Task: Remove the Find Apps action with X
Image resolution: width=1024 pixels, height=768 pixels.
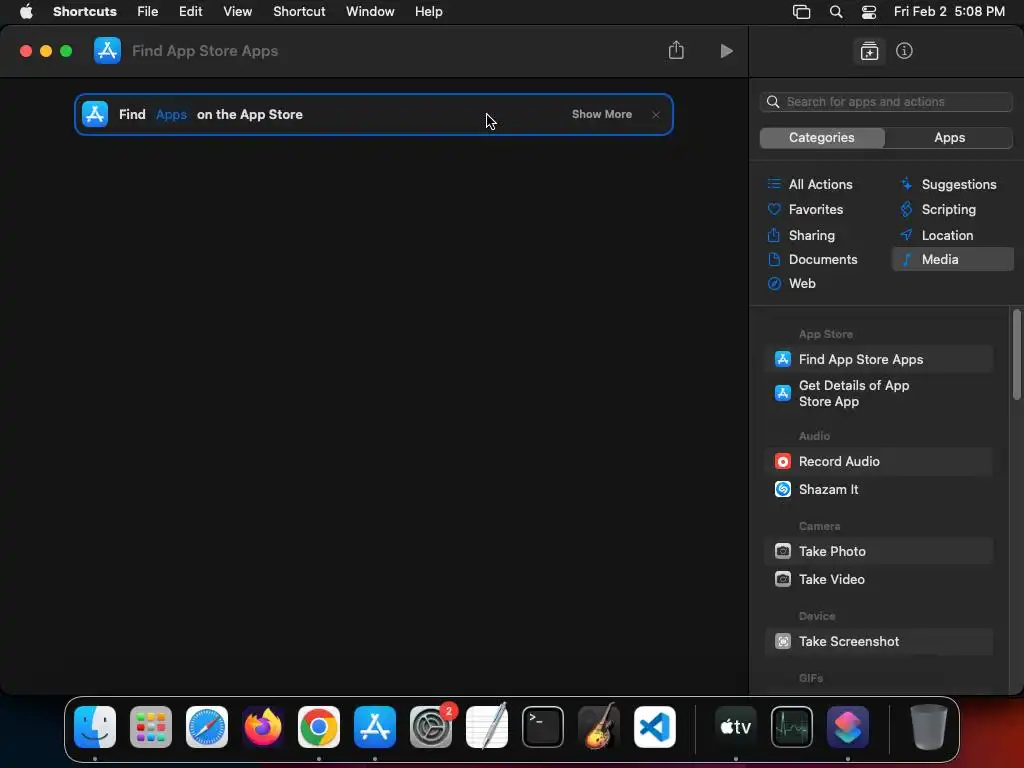Action: (656, 115)
